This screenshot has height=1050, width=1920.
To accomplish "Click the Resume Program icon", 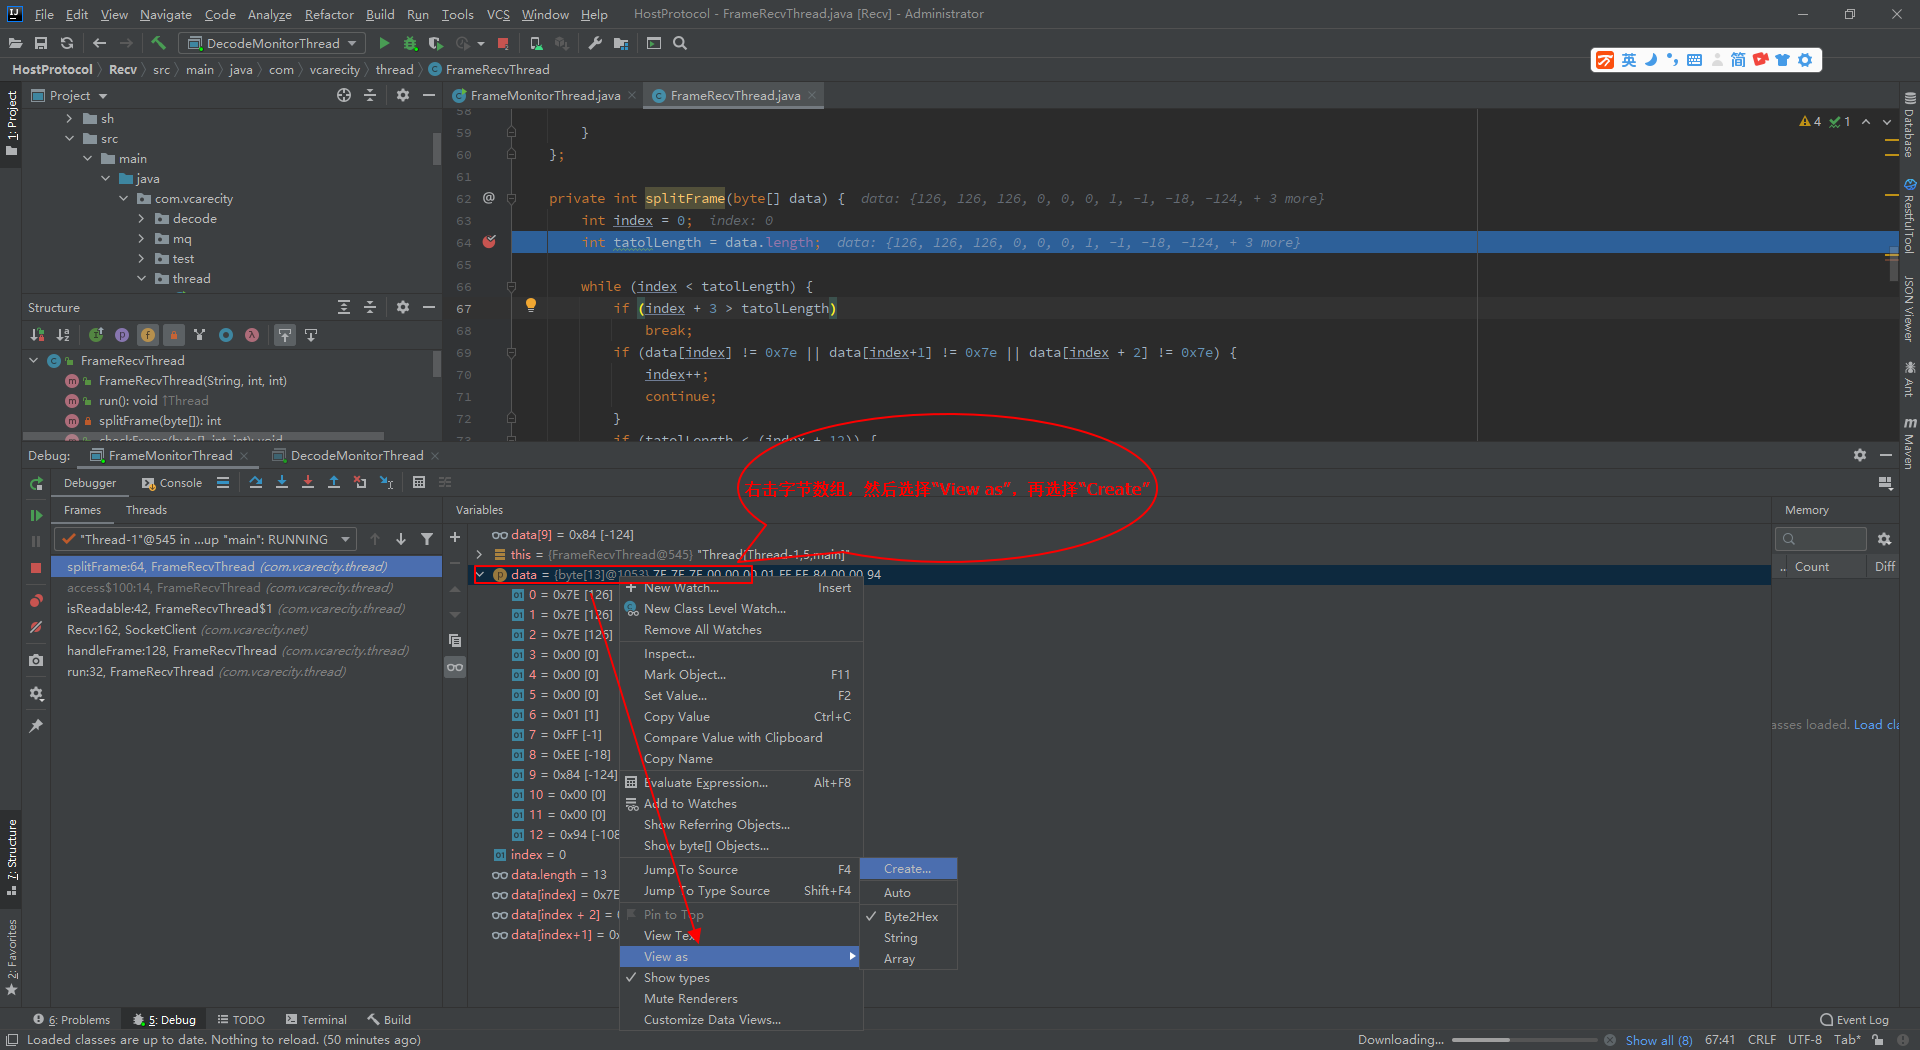I will [x=36, y=516].
